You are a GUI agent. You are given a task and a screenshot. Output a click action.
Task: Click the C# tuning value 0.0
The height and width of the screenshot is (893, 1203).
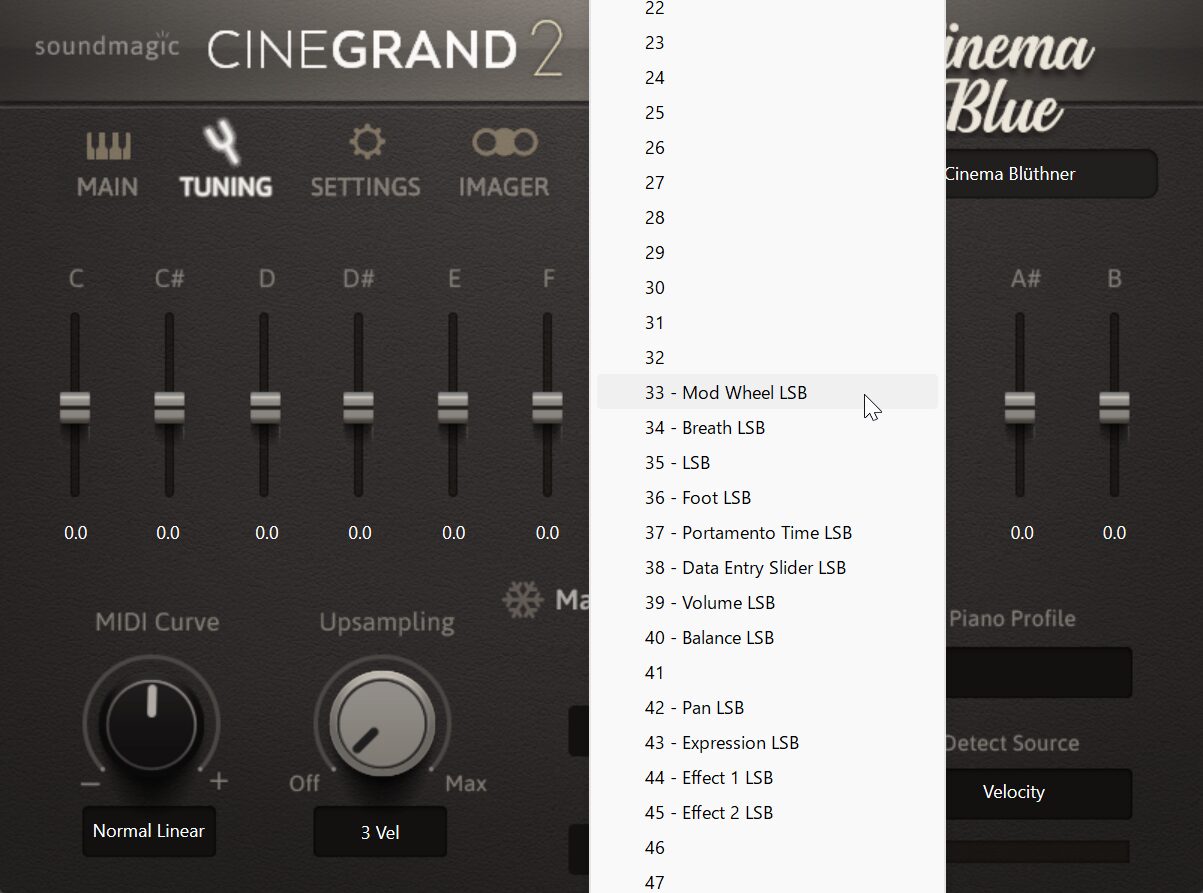(x=168, y=533)
